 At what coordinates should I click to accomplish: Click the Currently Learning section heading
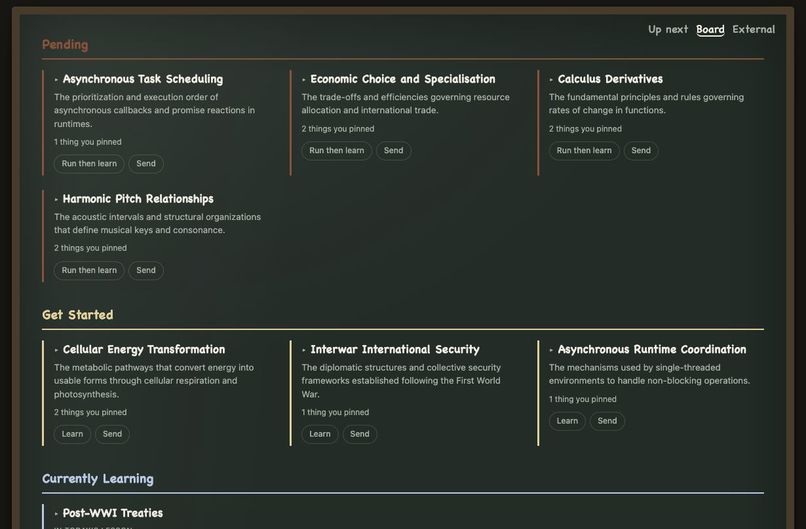(98, 479)
